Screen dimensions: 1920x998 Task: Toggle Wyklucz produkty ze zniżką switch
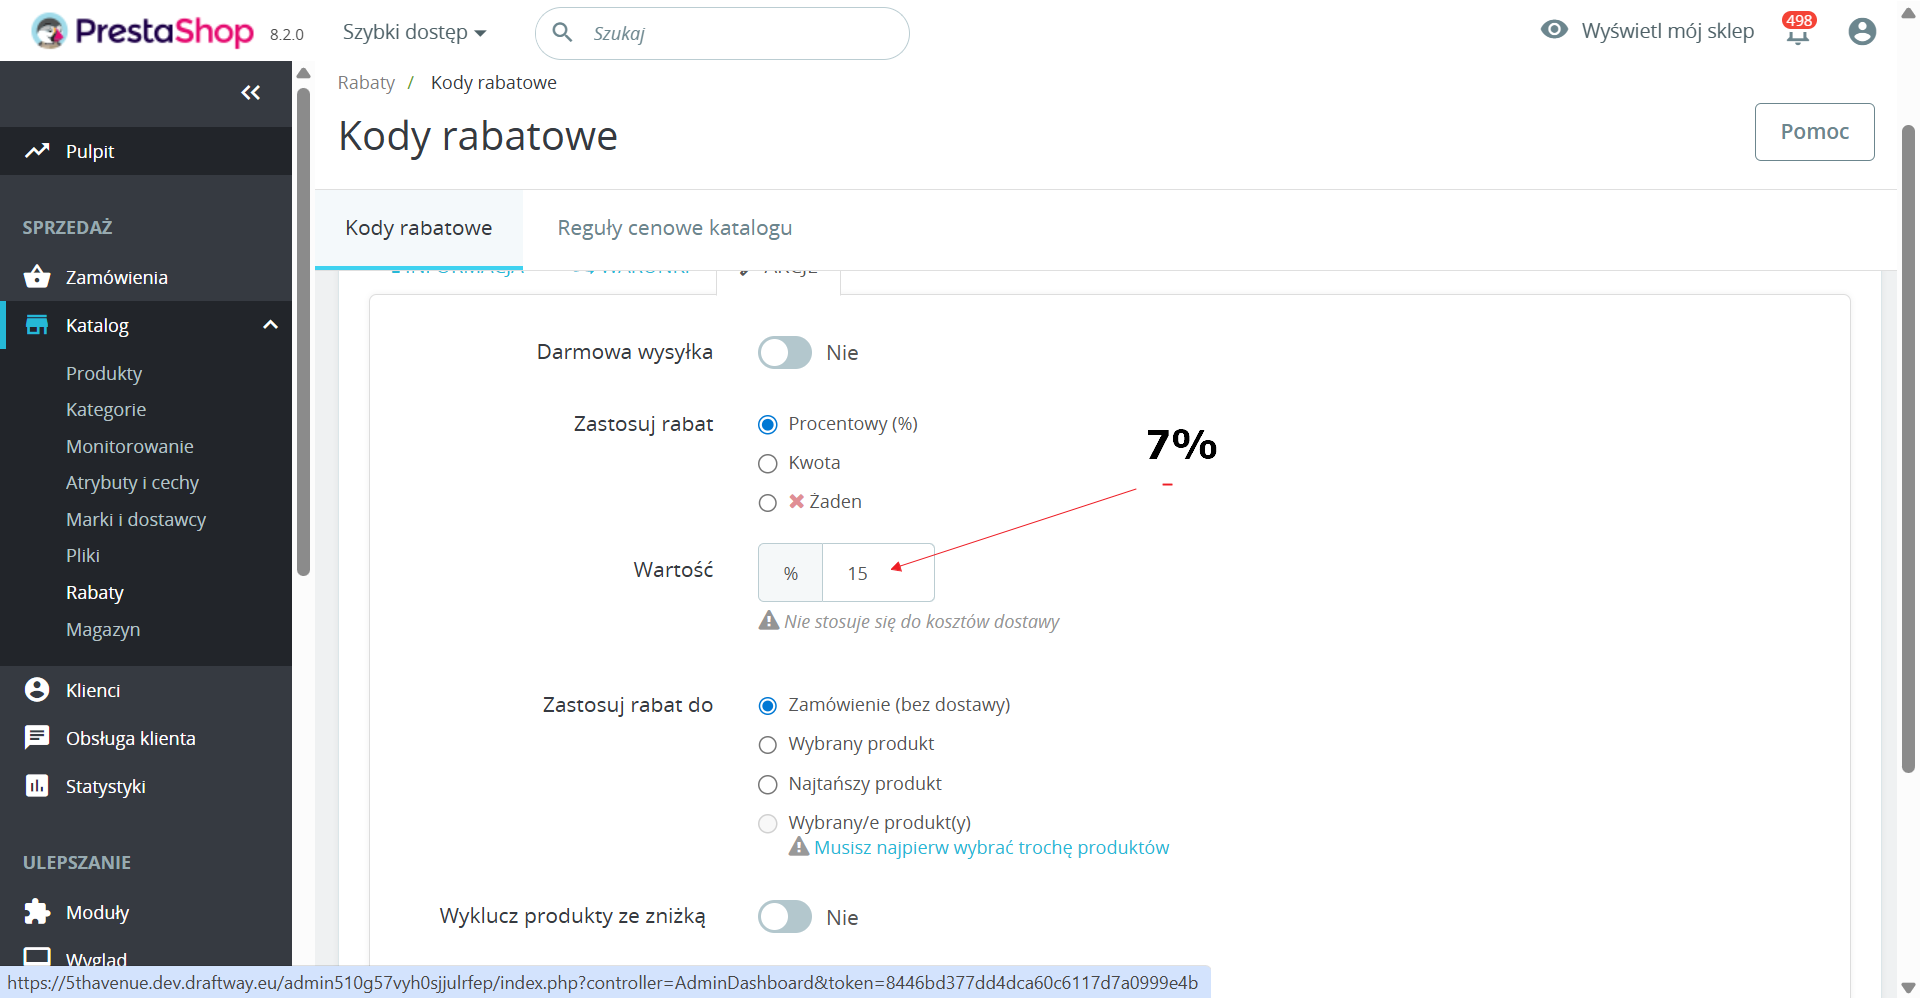click(785, 917)
